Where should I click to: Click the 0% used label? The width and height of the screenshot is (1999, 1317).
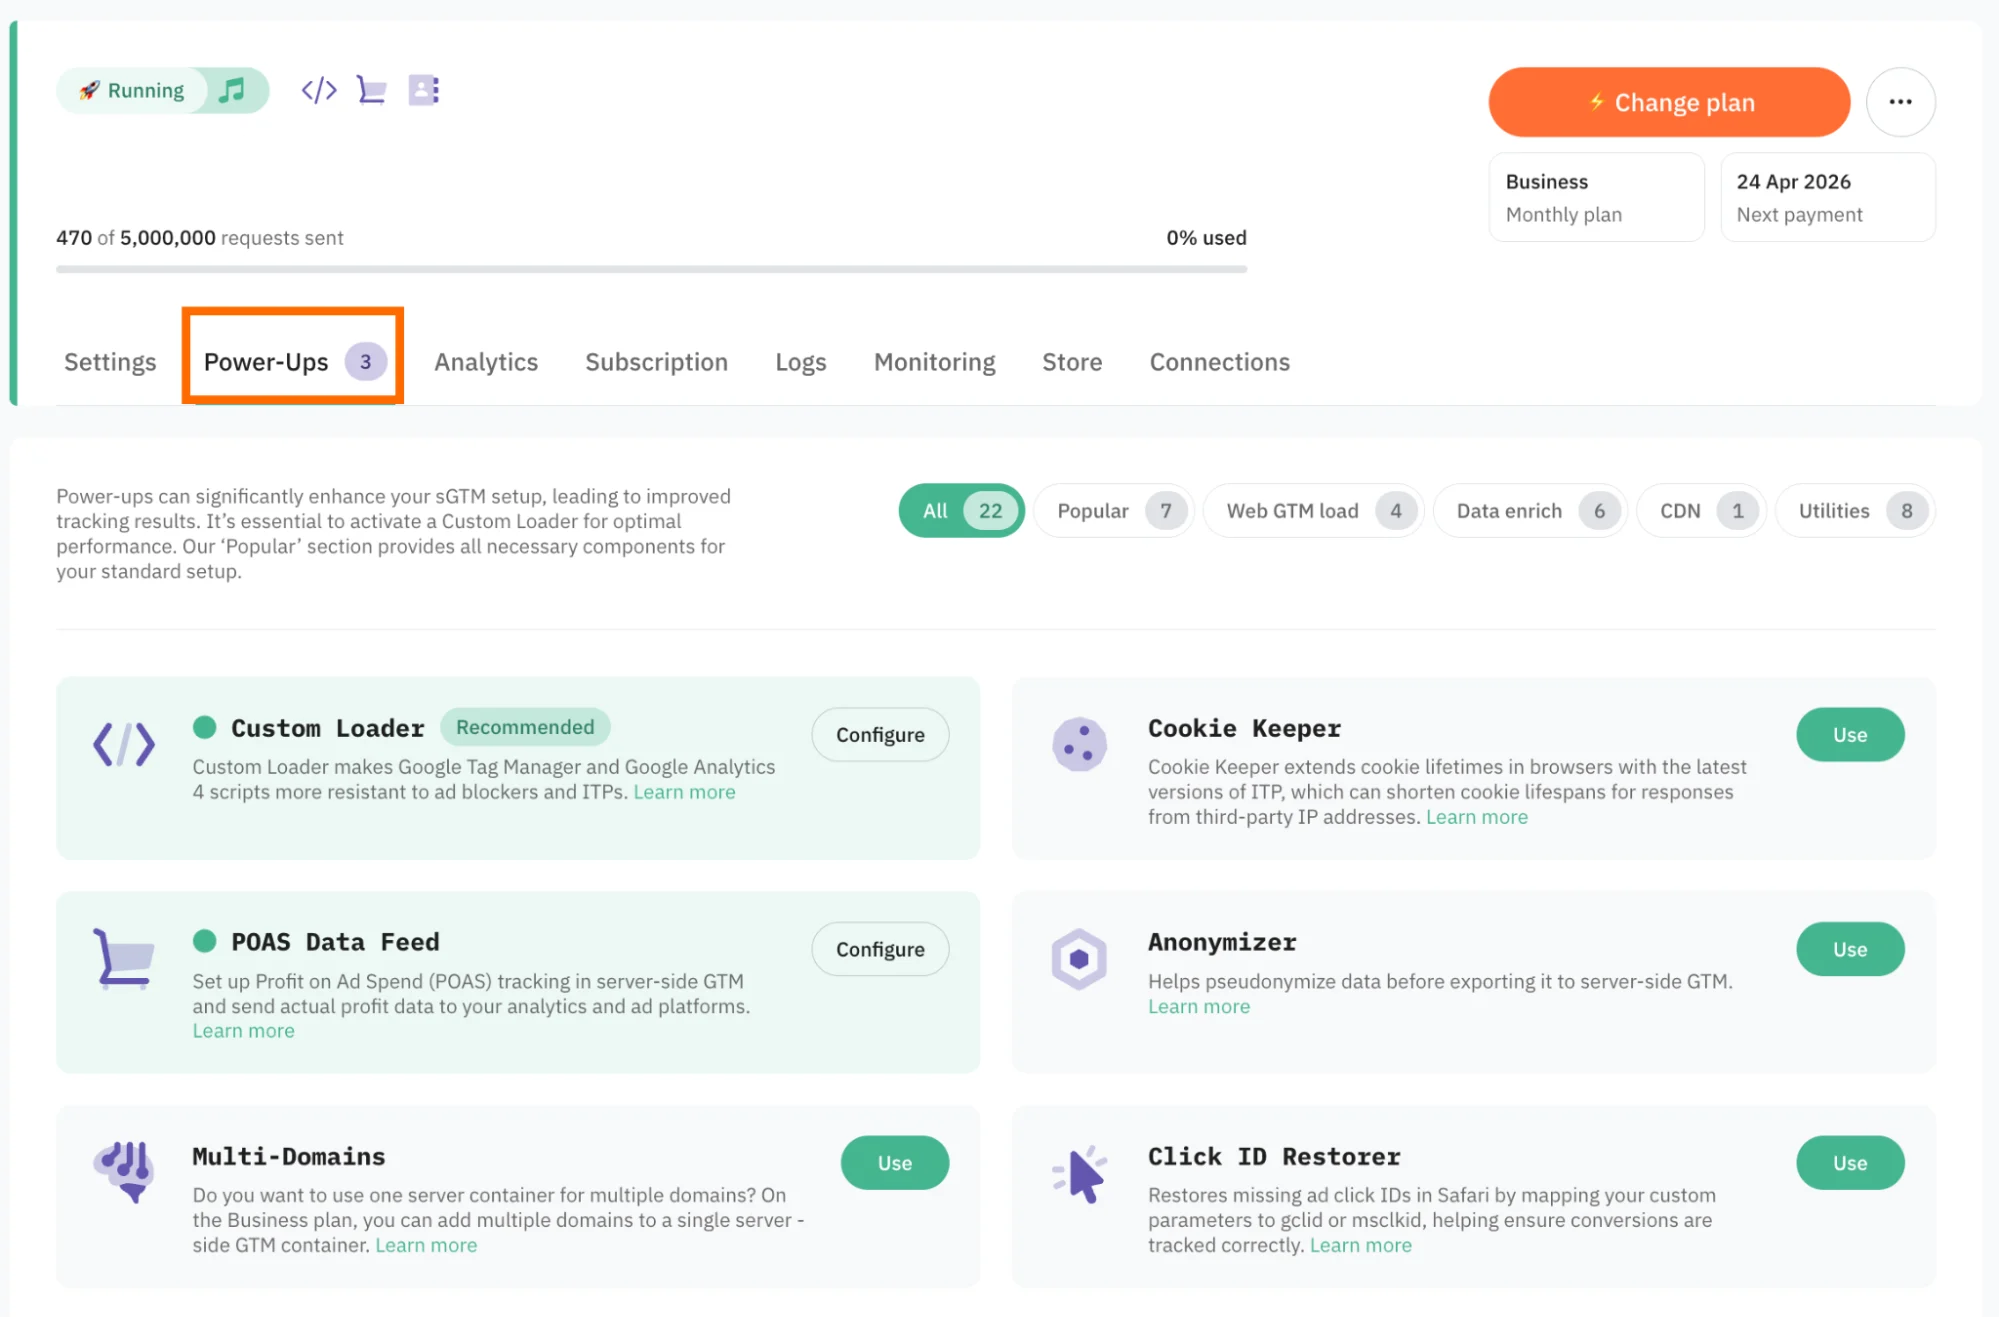coord(1206,238)
